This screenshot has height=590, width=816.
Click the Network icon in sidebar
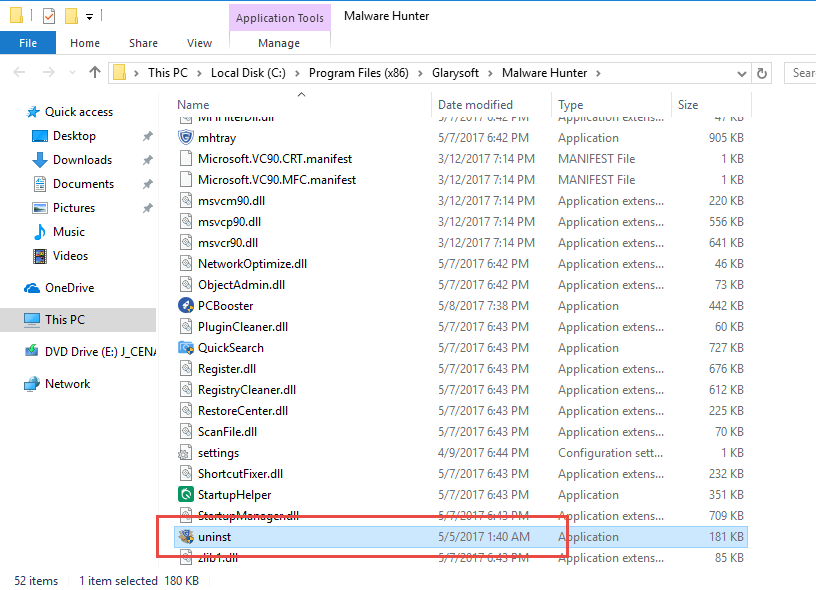click(x=32, y=384)
